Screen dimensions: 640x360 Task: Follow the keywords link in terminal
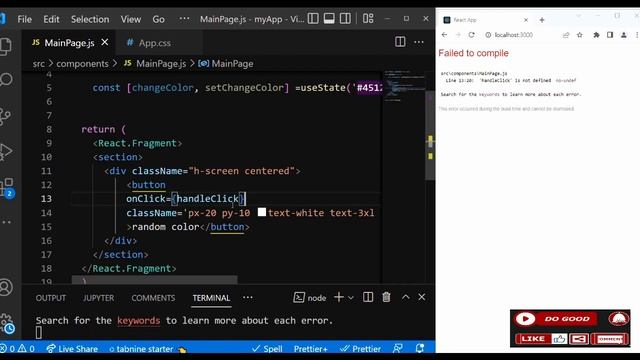(138, 321)
